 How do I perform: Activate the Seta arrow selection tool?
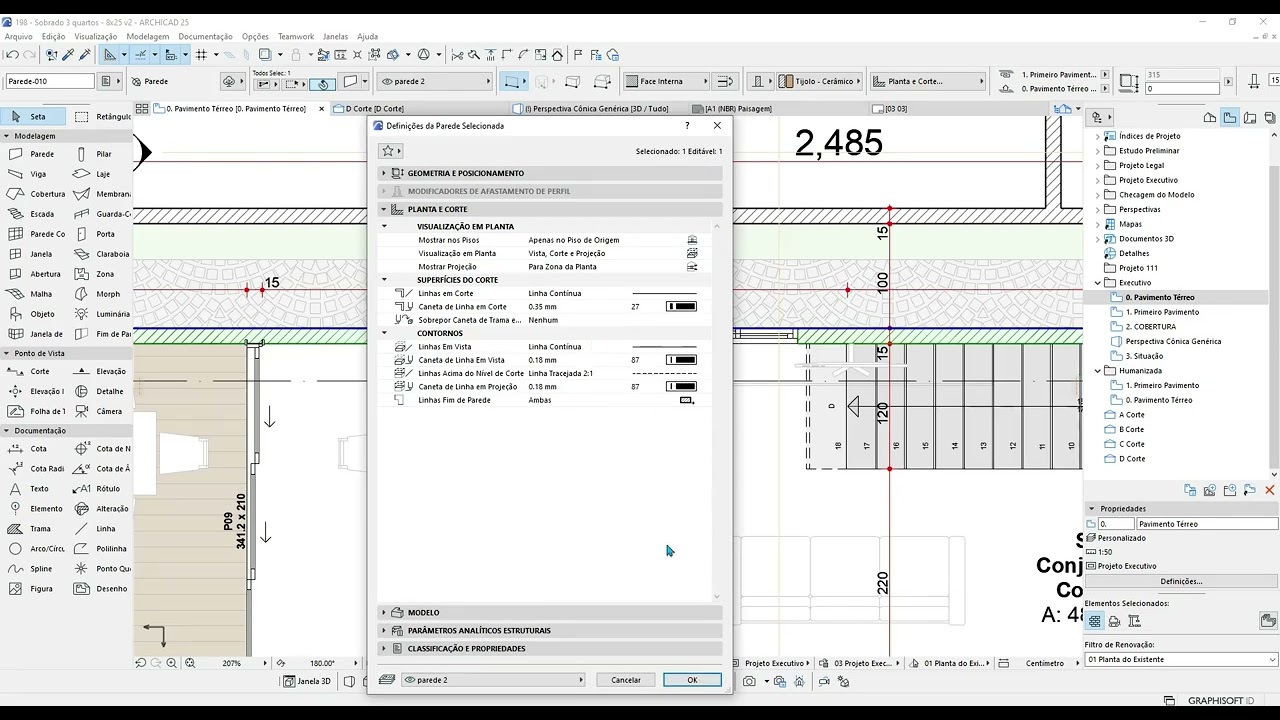tap(32, 117)
